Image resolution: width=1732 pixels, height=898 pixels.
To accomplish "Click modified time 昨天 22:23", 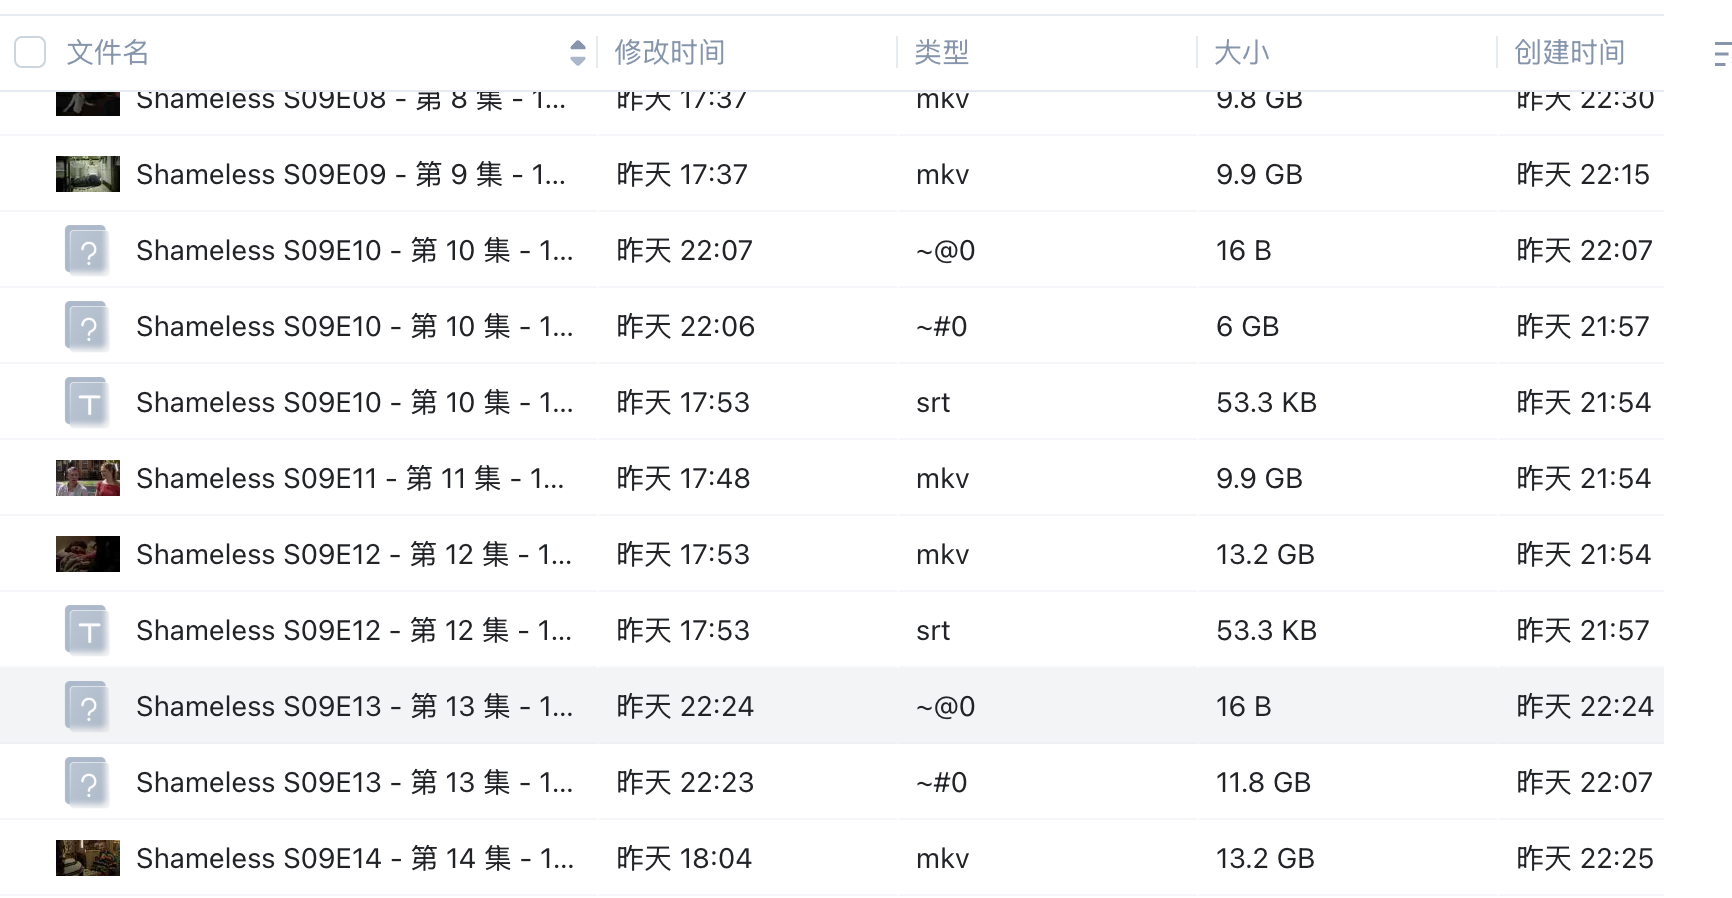I will 685,782.
